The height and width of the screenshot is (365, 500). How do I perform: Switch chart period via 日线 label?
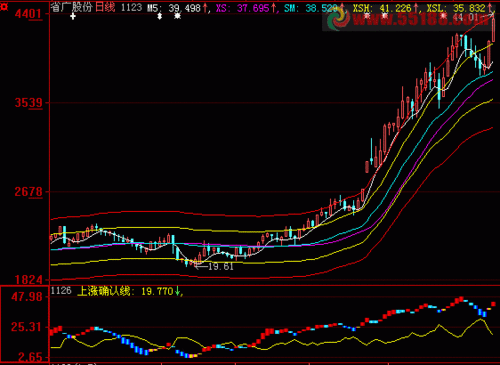tap(105, 7)
